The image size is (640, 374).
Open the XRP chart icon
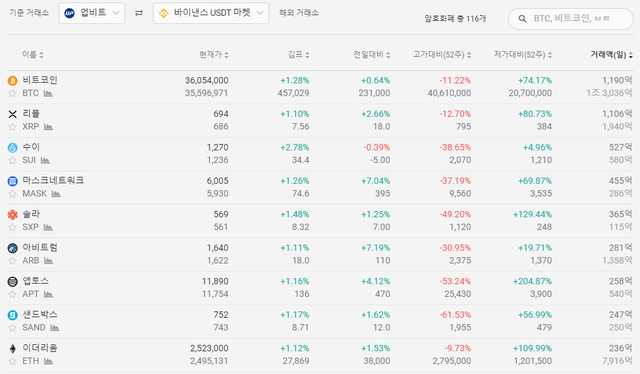[x=48, y=127]
